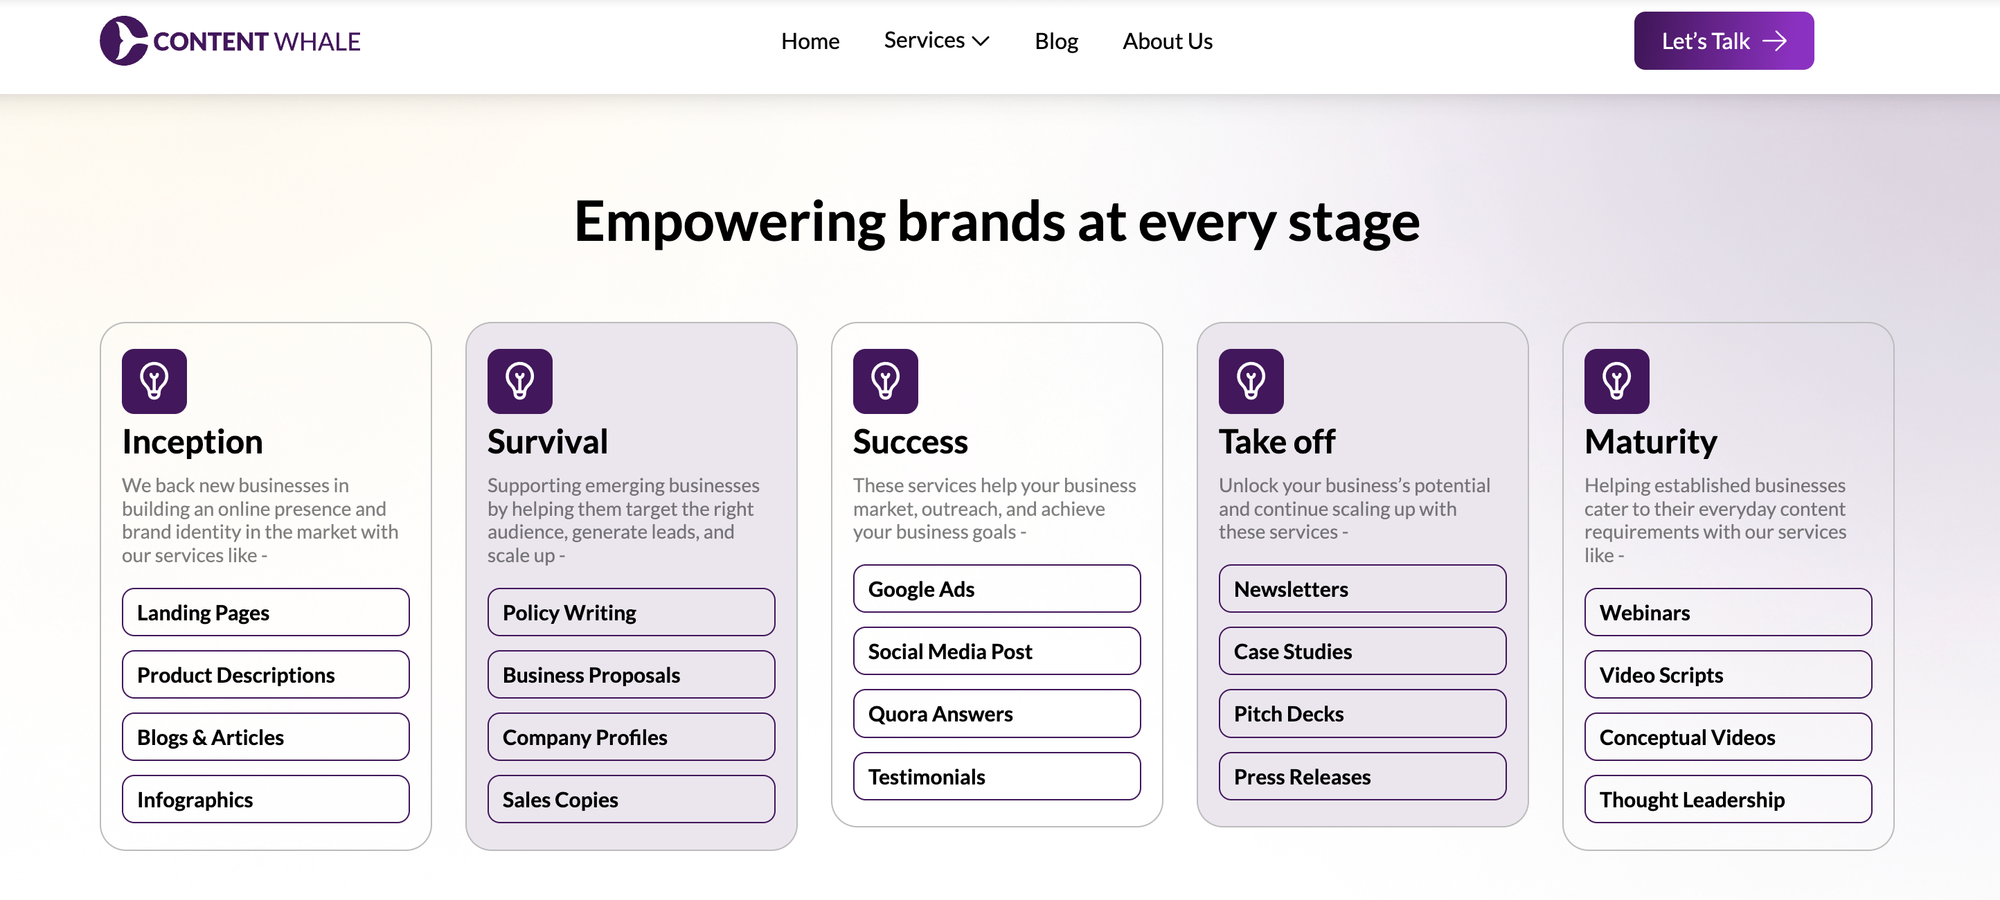Click the lightbulb icon above Inception
Image resolution: width=2000 pixels, height=900 pixels.
point(154,381)
